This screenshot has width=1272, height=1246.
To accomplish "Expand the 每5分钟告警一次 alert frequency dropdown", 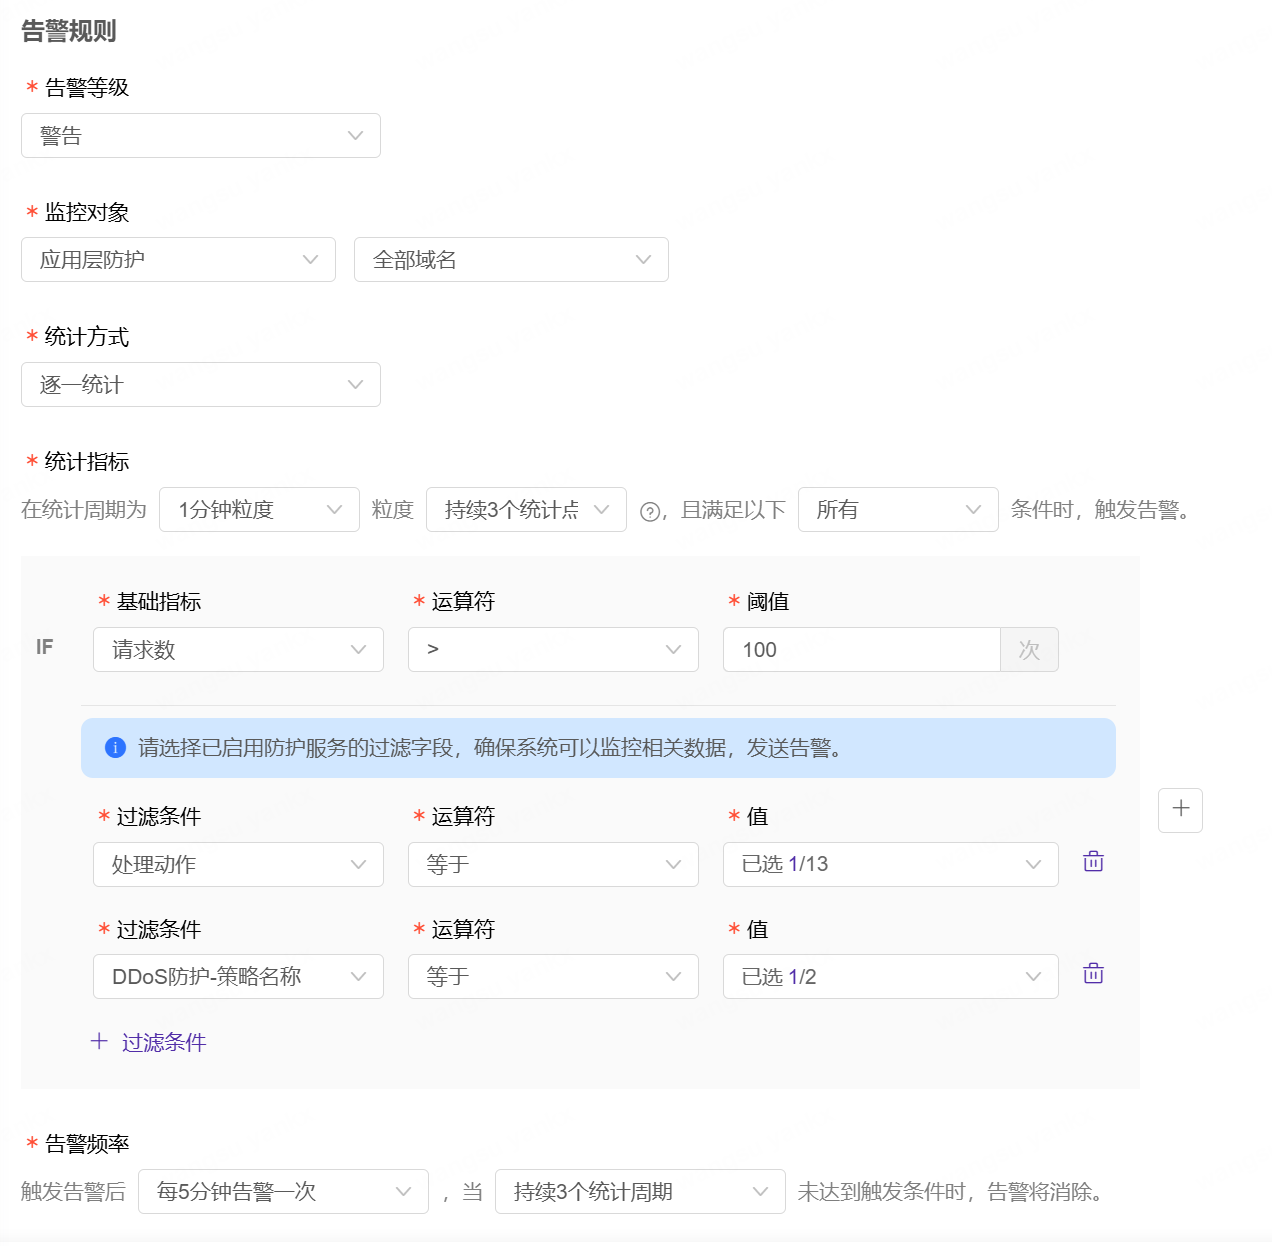I will [x=283, y=1191].
